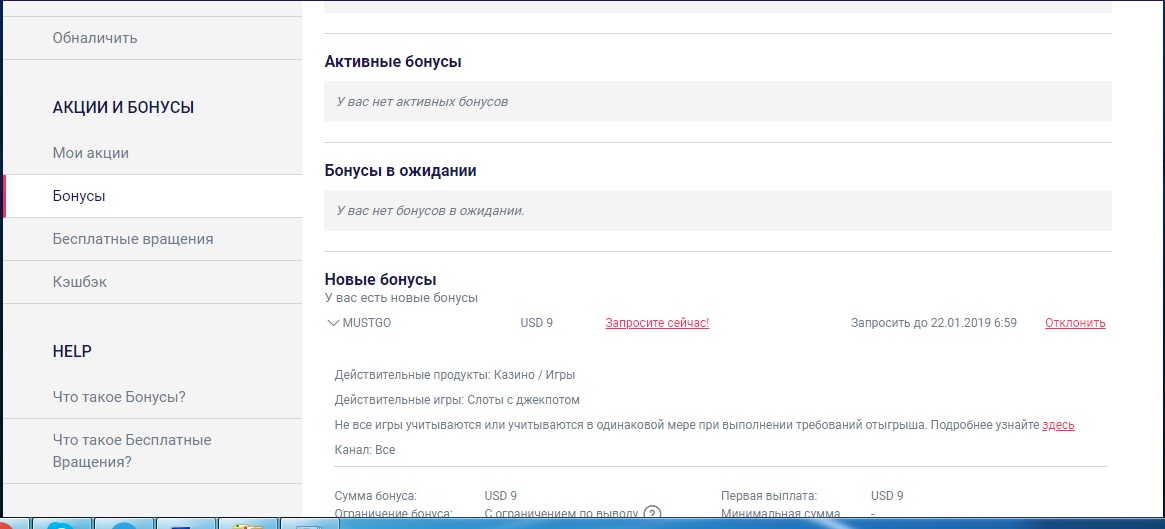
Task: Click the 'Запросить до 22.01.2019 6:59' deadline text
Action: coord(933,323)
